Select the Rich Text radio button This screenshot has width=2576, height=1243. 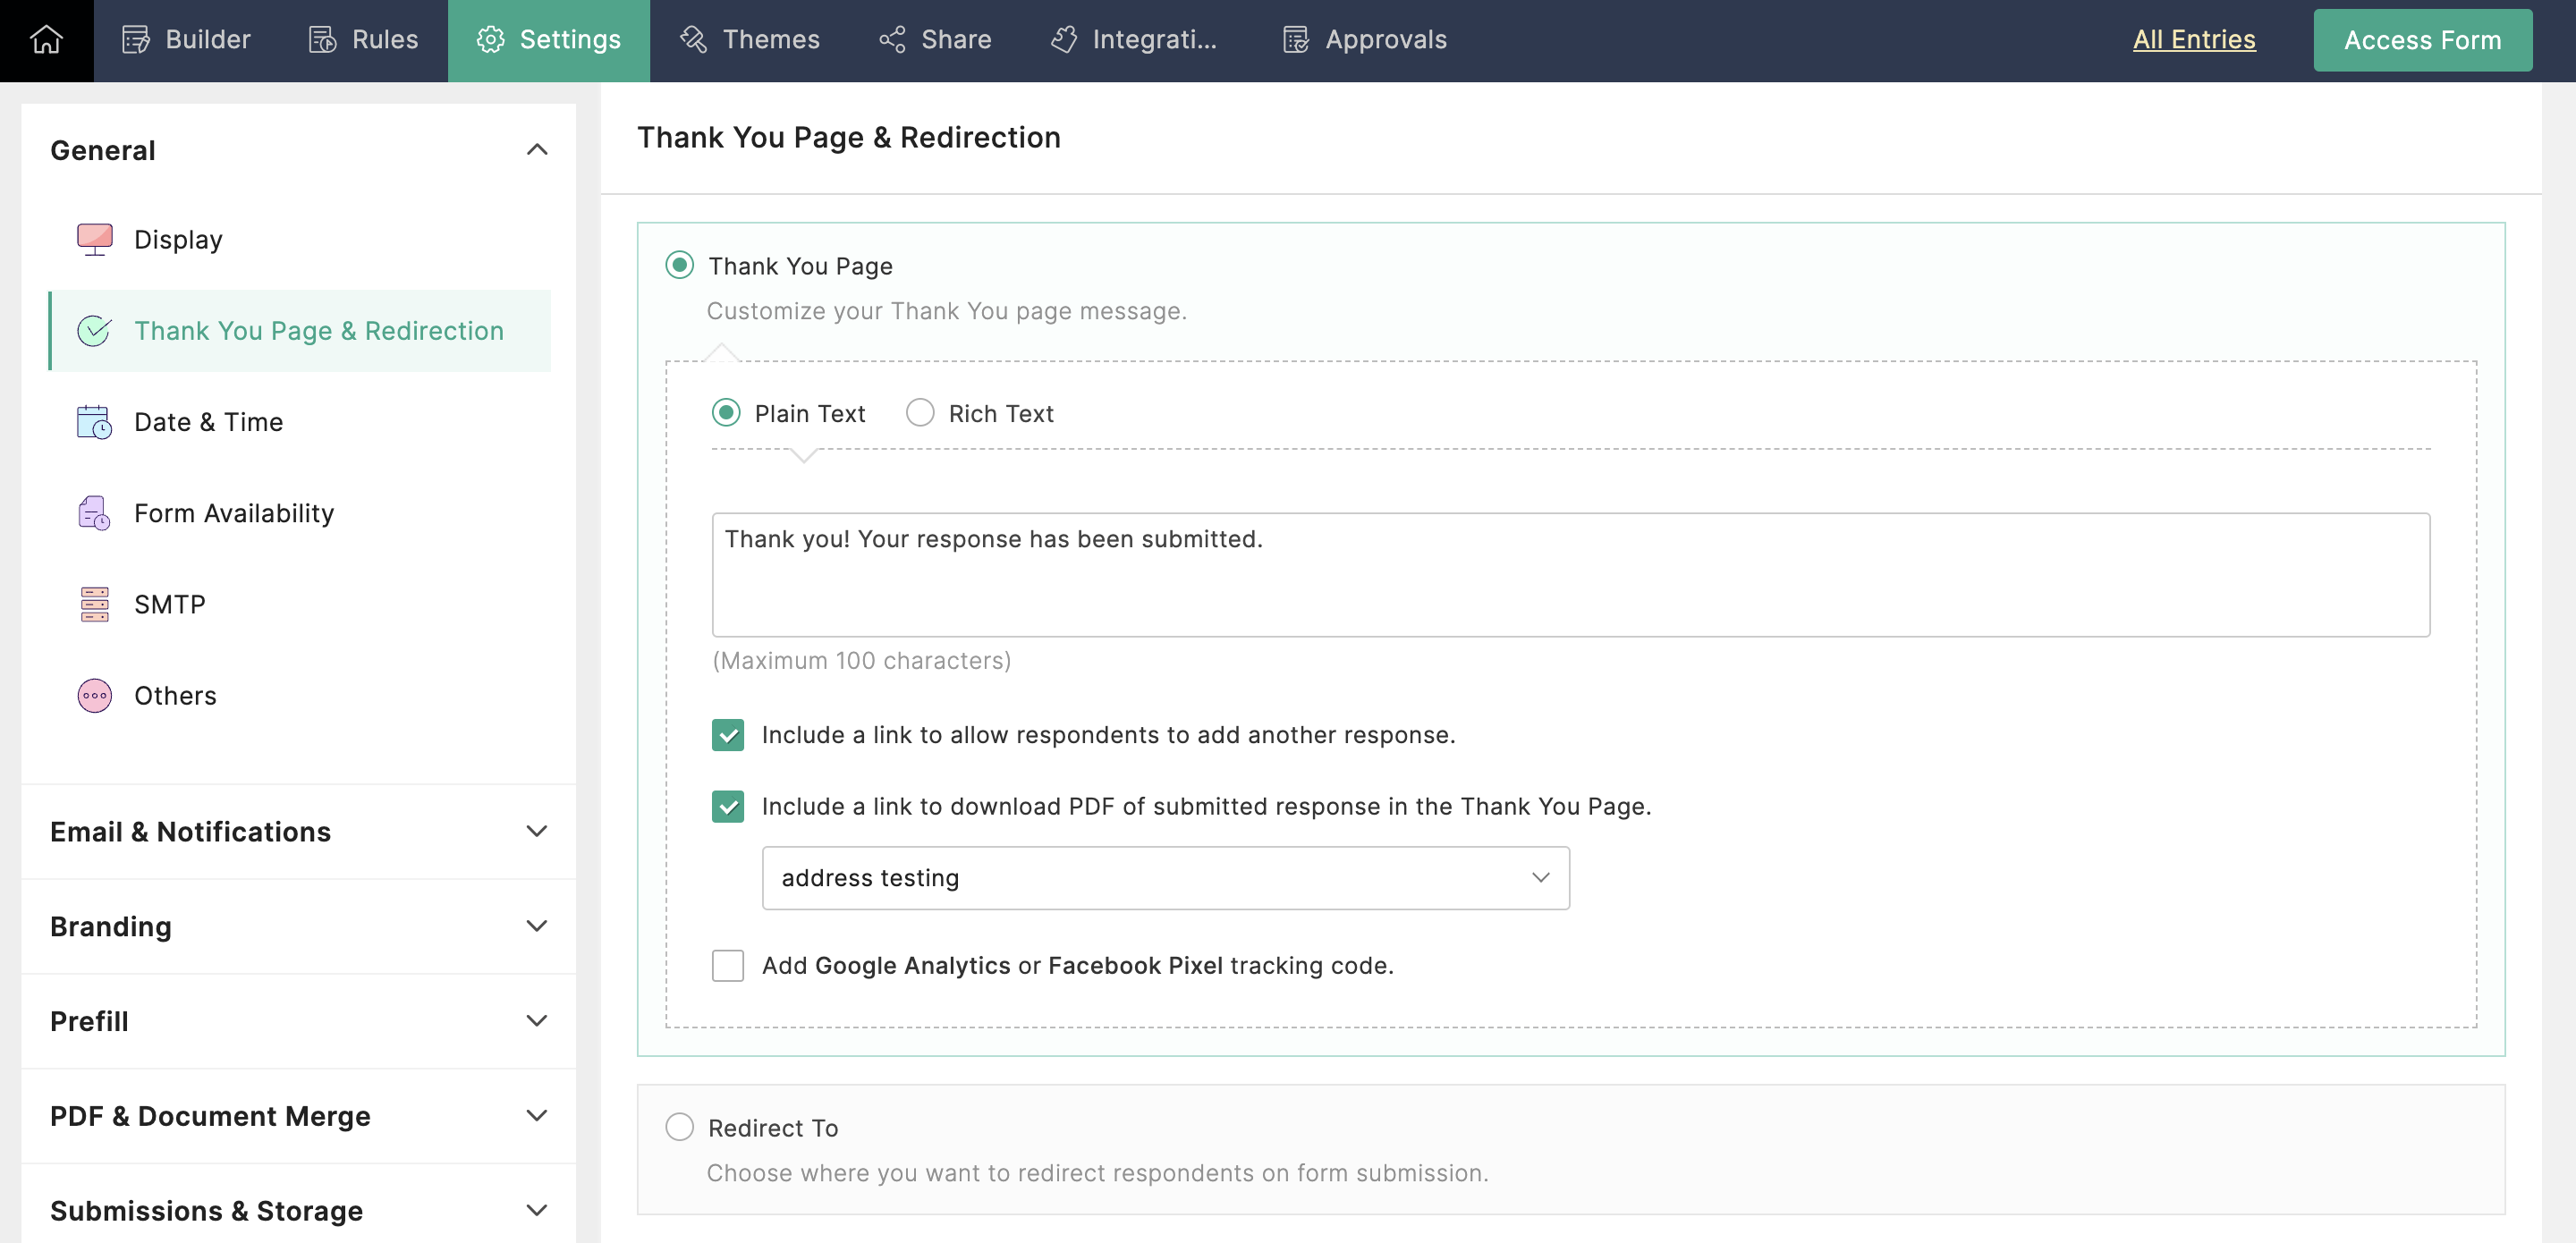click(919, 413)
